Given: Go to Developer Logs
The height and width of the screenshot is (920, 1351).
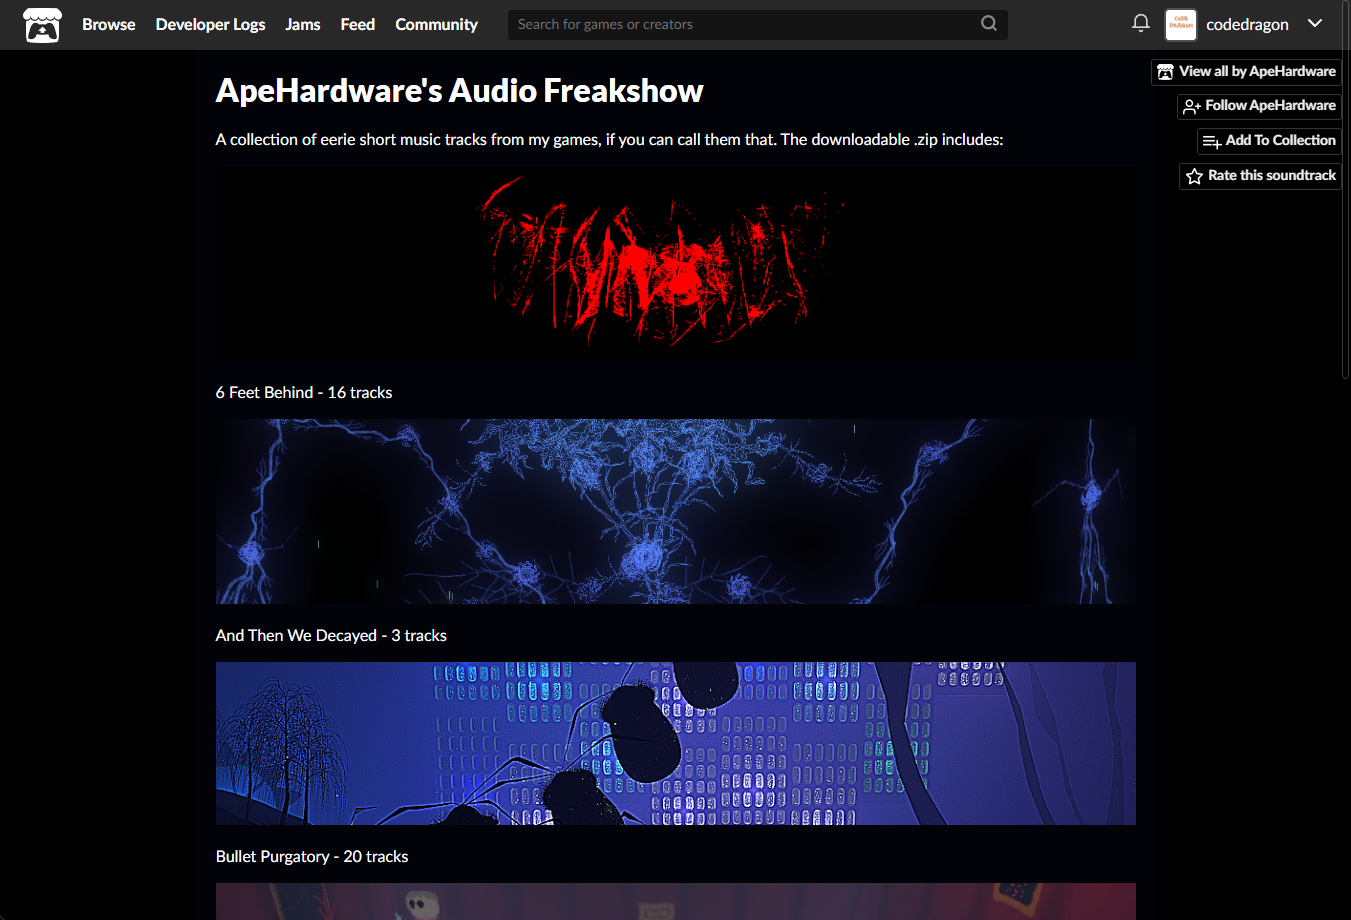Looking at the screenshot, I should coord(210,24).
